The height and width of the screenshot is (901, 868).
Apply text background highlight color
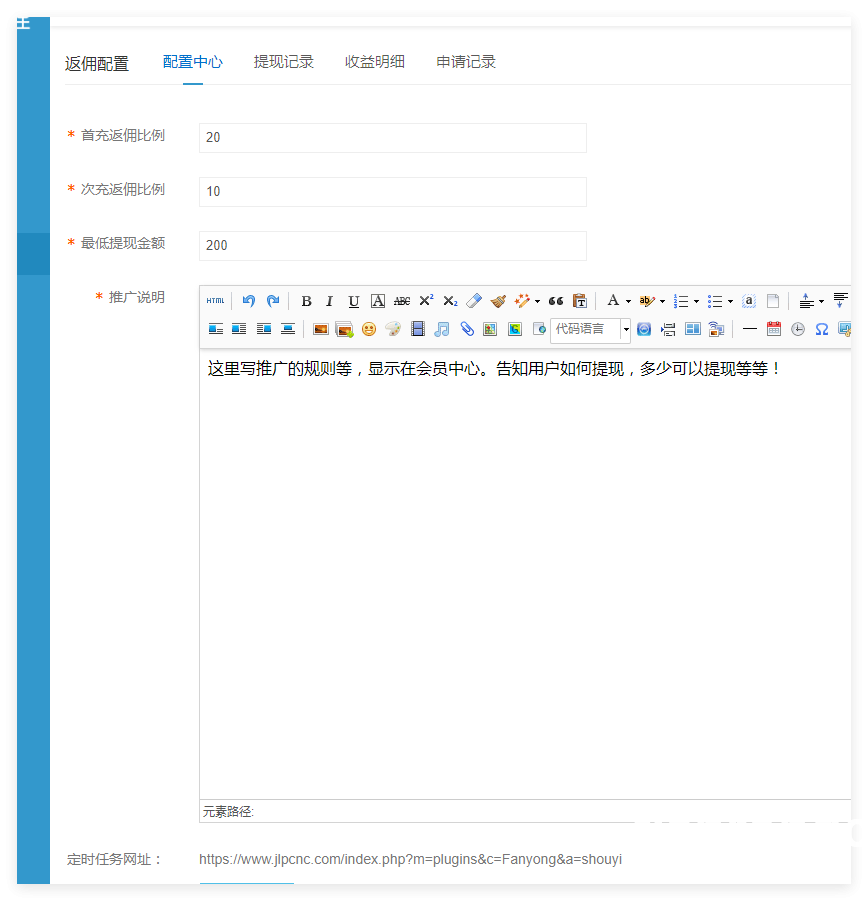647,301
